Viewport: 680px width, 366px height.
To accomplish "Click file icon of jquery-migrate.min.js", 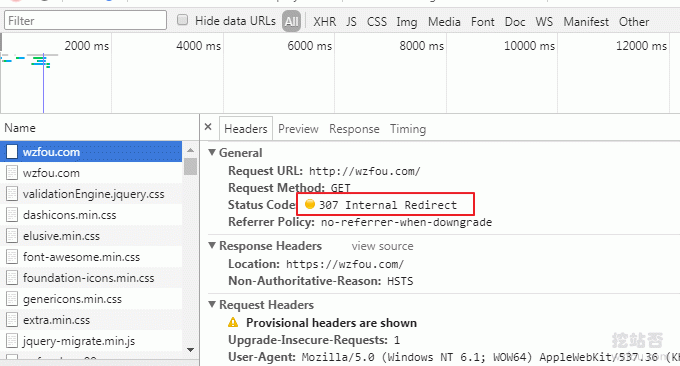I will pyautogui.click(x=12, y=341).
